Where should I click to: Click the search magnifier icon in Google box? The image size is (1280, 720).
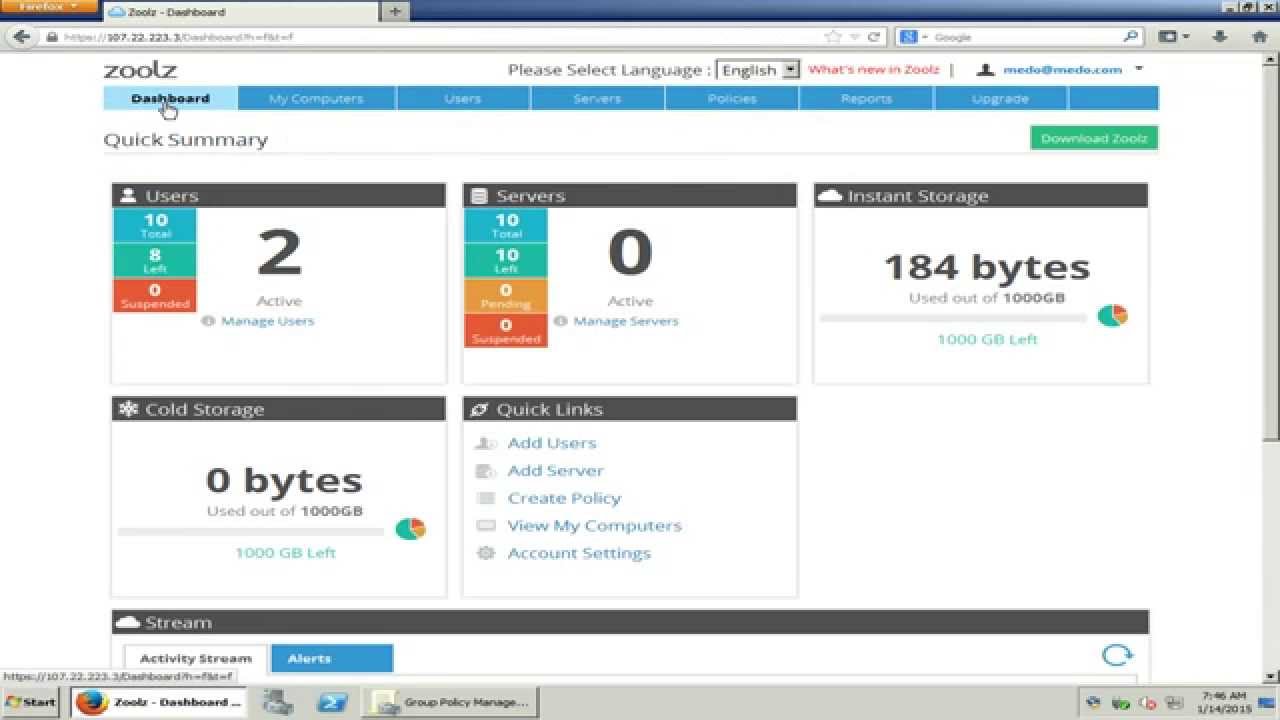[1130, 37]
